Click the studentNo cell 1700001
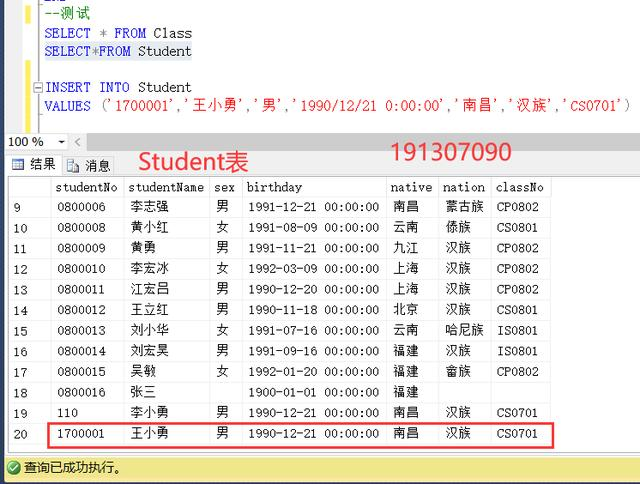Image resolution: width=640 pixels, height=484 pixels. [87, 434]
